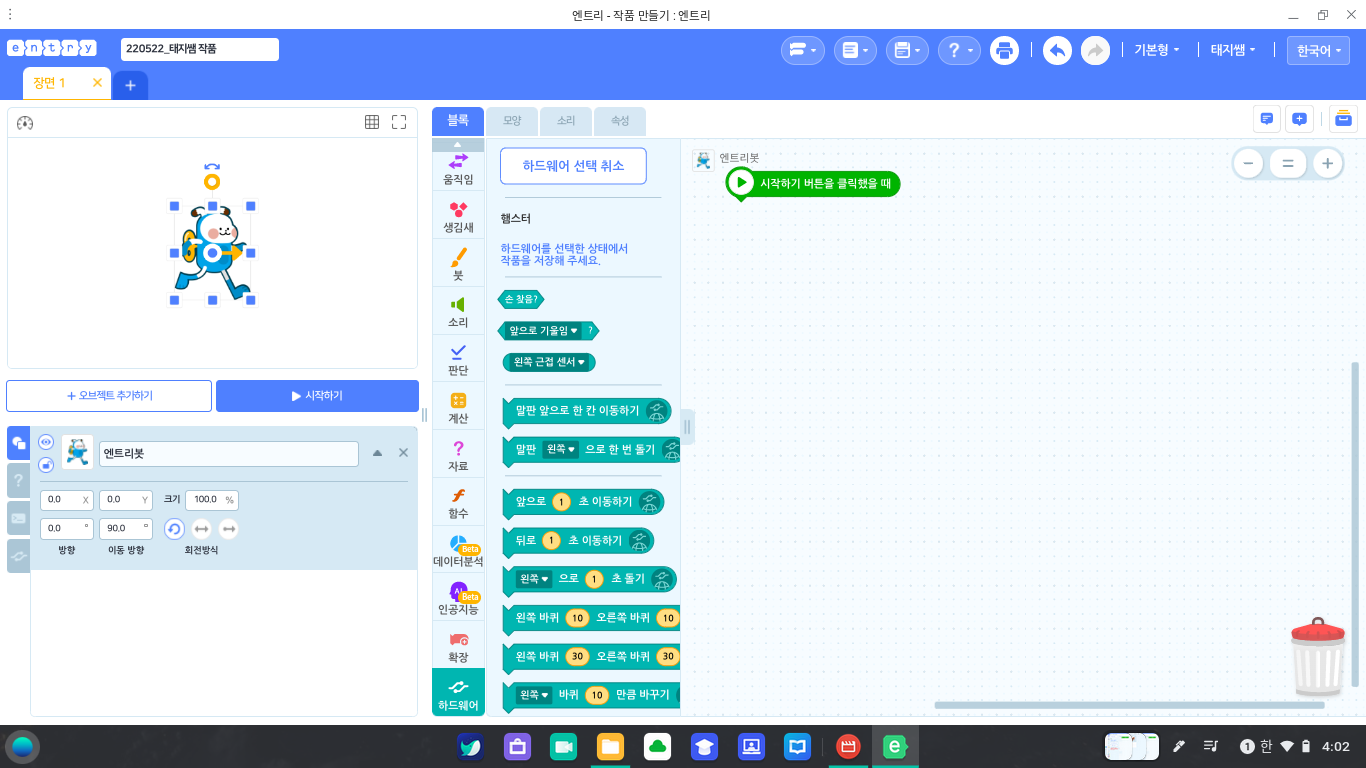This screenshot has height=768, width=1366.
Task: Select the left-right rotation method
Action: click(x=201, y=529)
